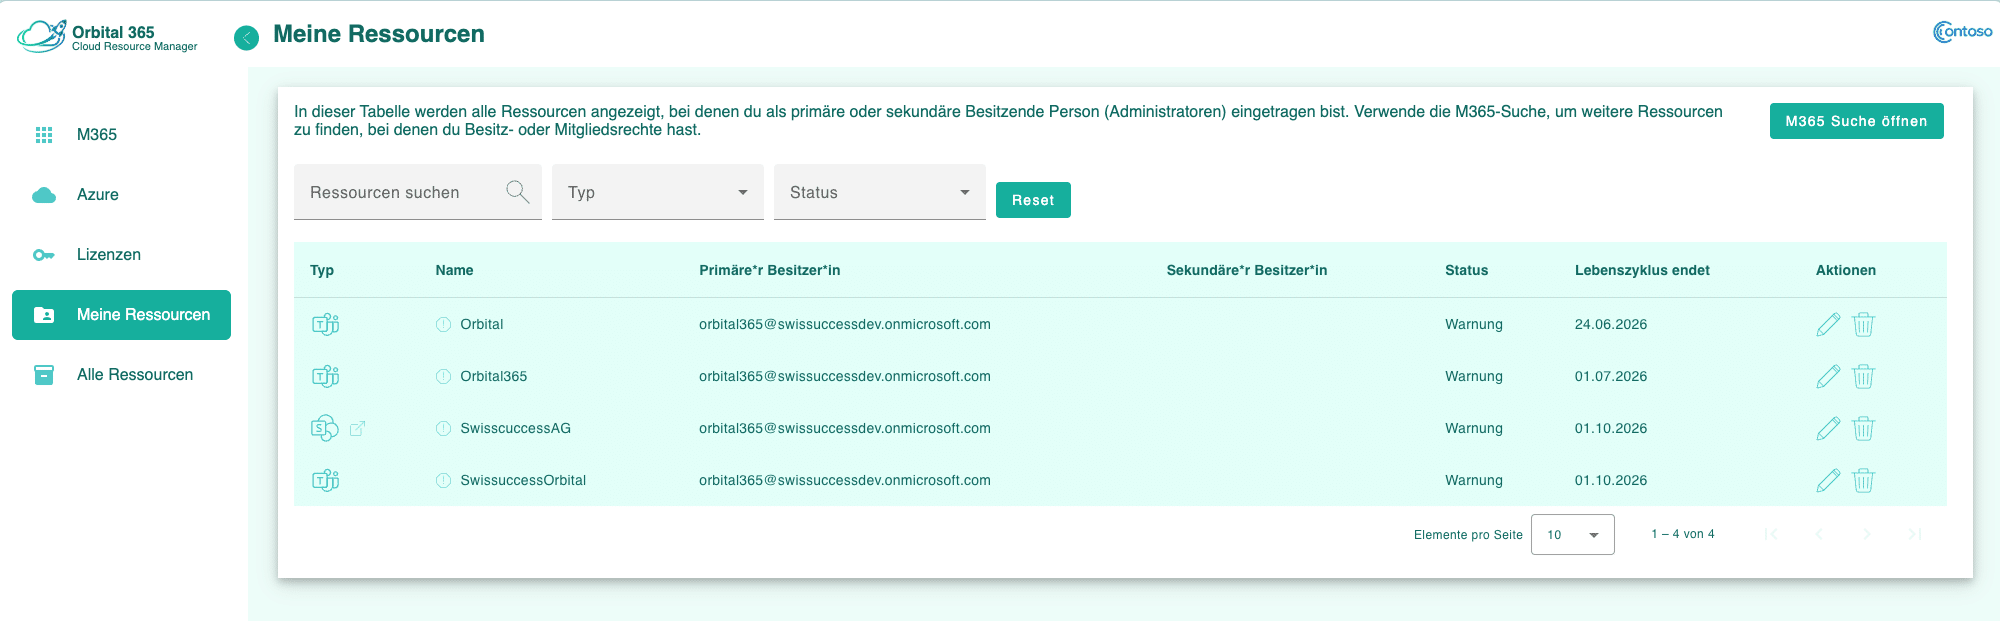This screenshot has width=2000, height=621.
Task: Delete the Orbital365 resource via trash icon
Action: click(x=1863, y=377)
